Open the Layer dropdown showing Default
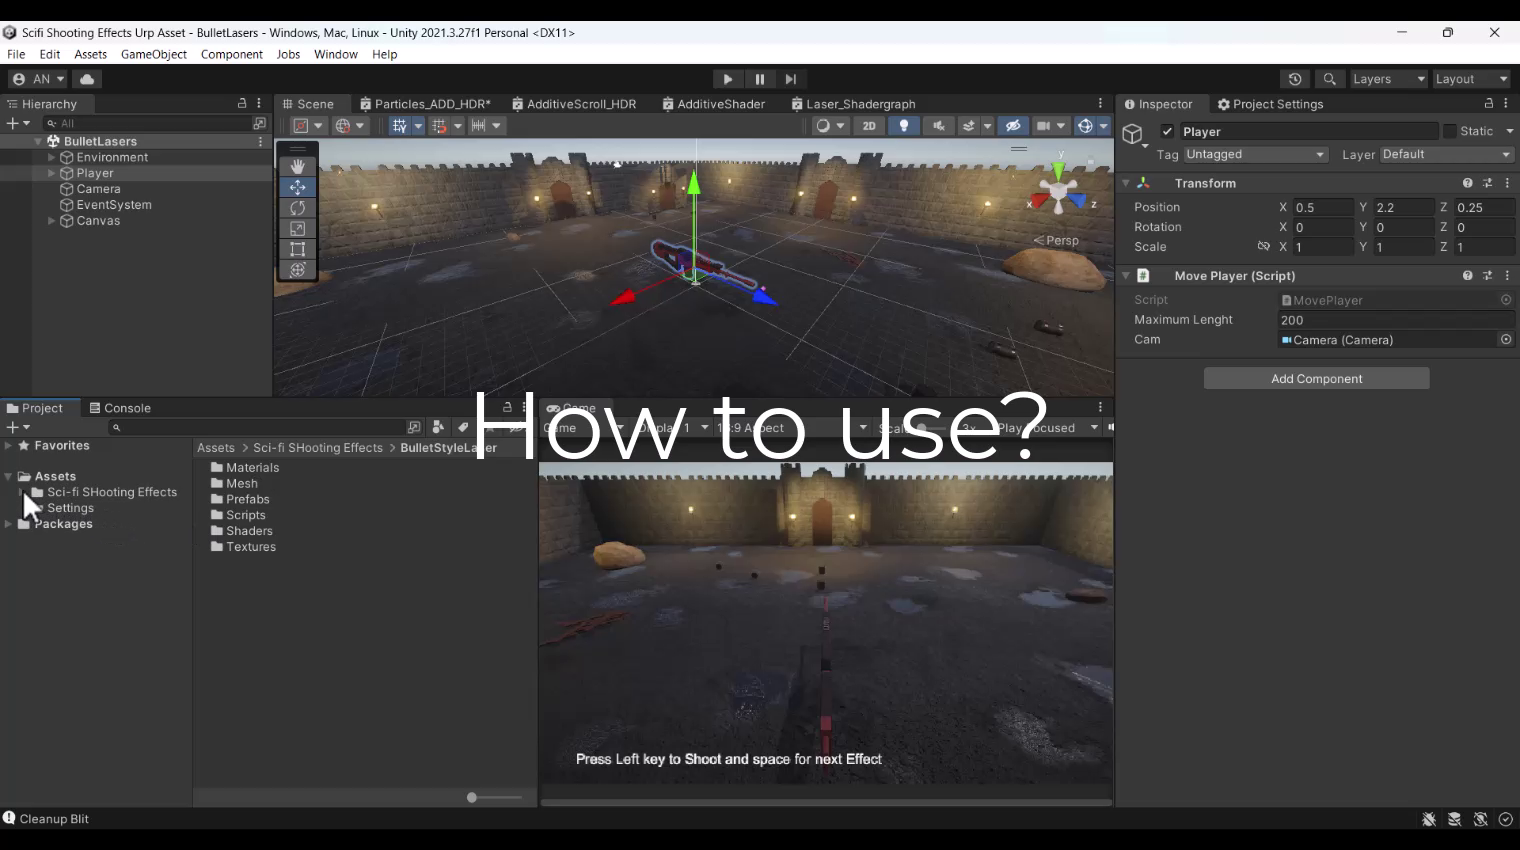The height and width of the screenshot is (850, 1520). (x=1446, y=155)
